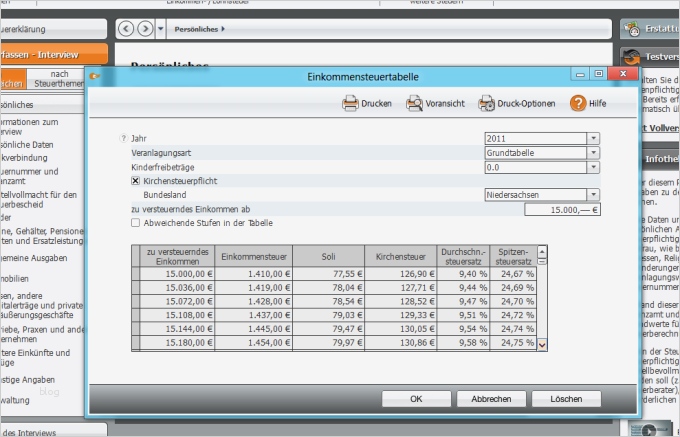Uncheck the Kirchensteuerpflicht checkbox
Screen dimensions: 680x437
pyautogui.click(x=135, y=181)
